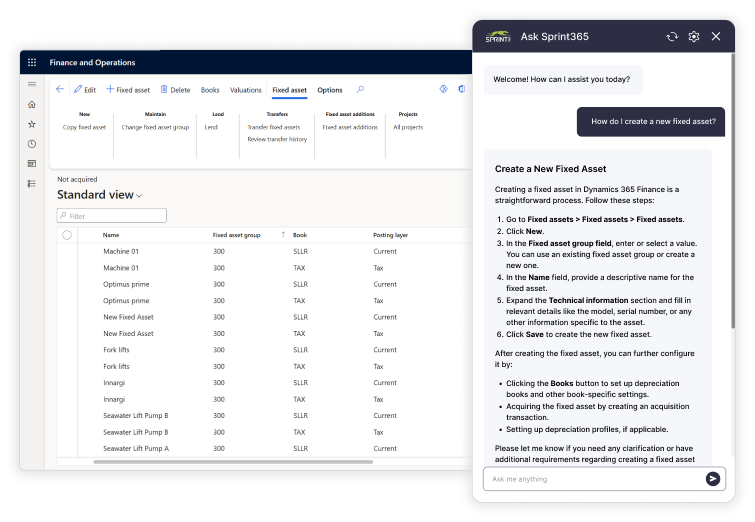Click All projects action

408,127
